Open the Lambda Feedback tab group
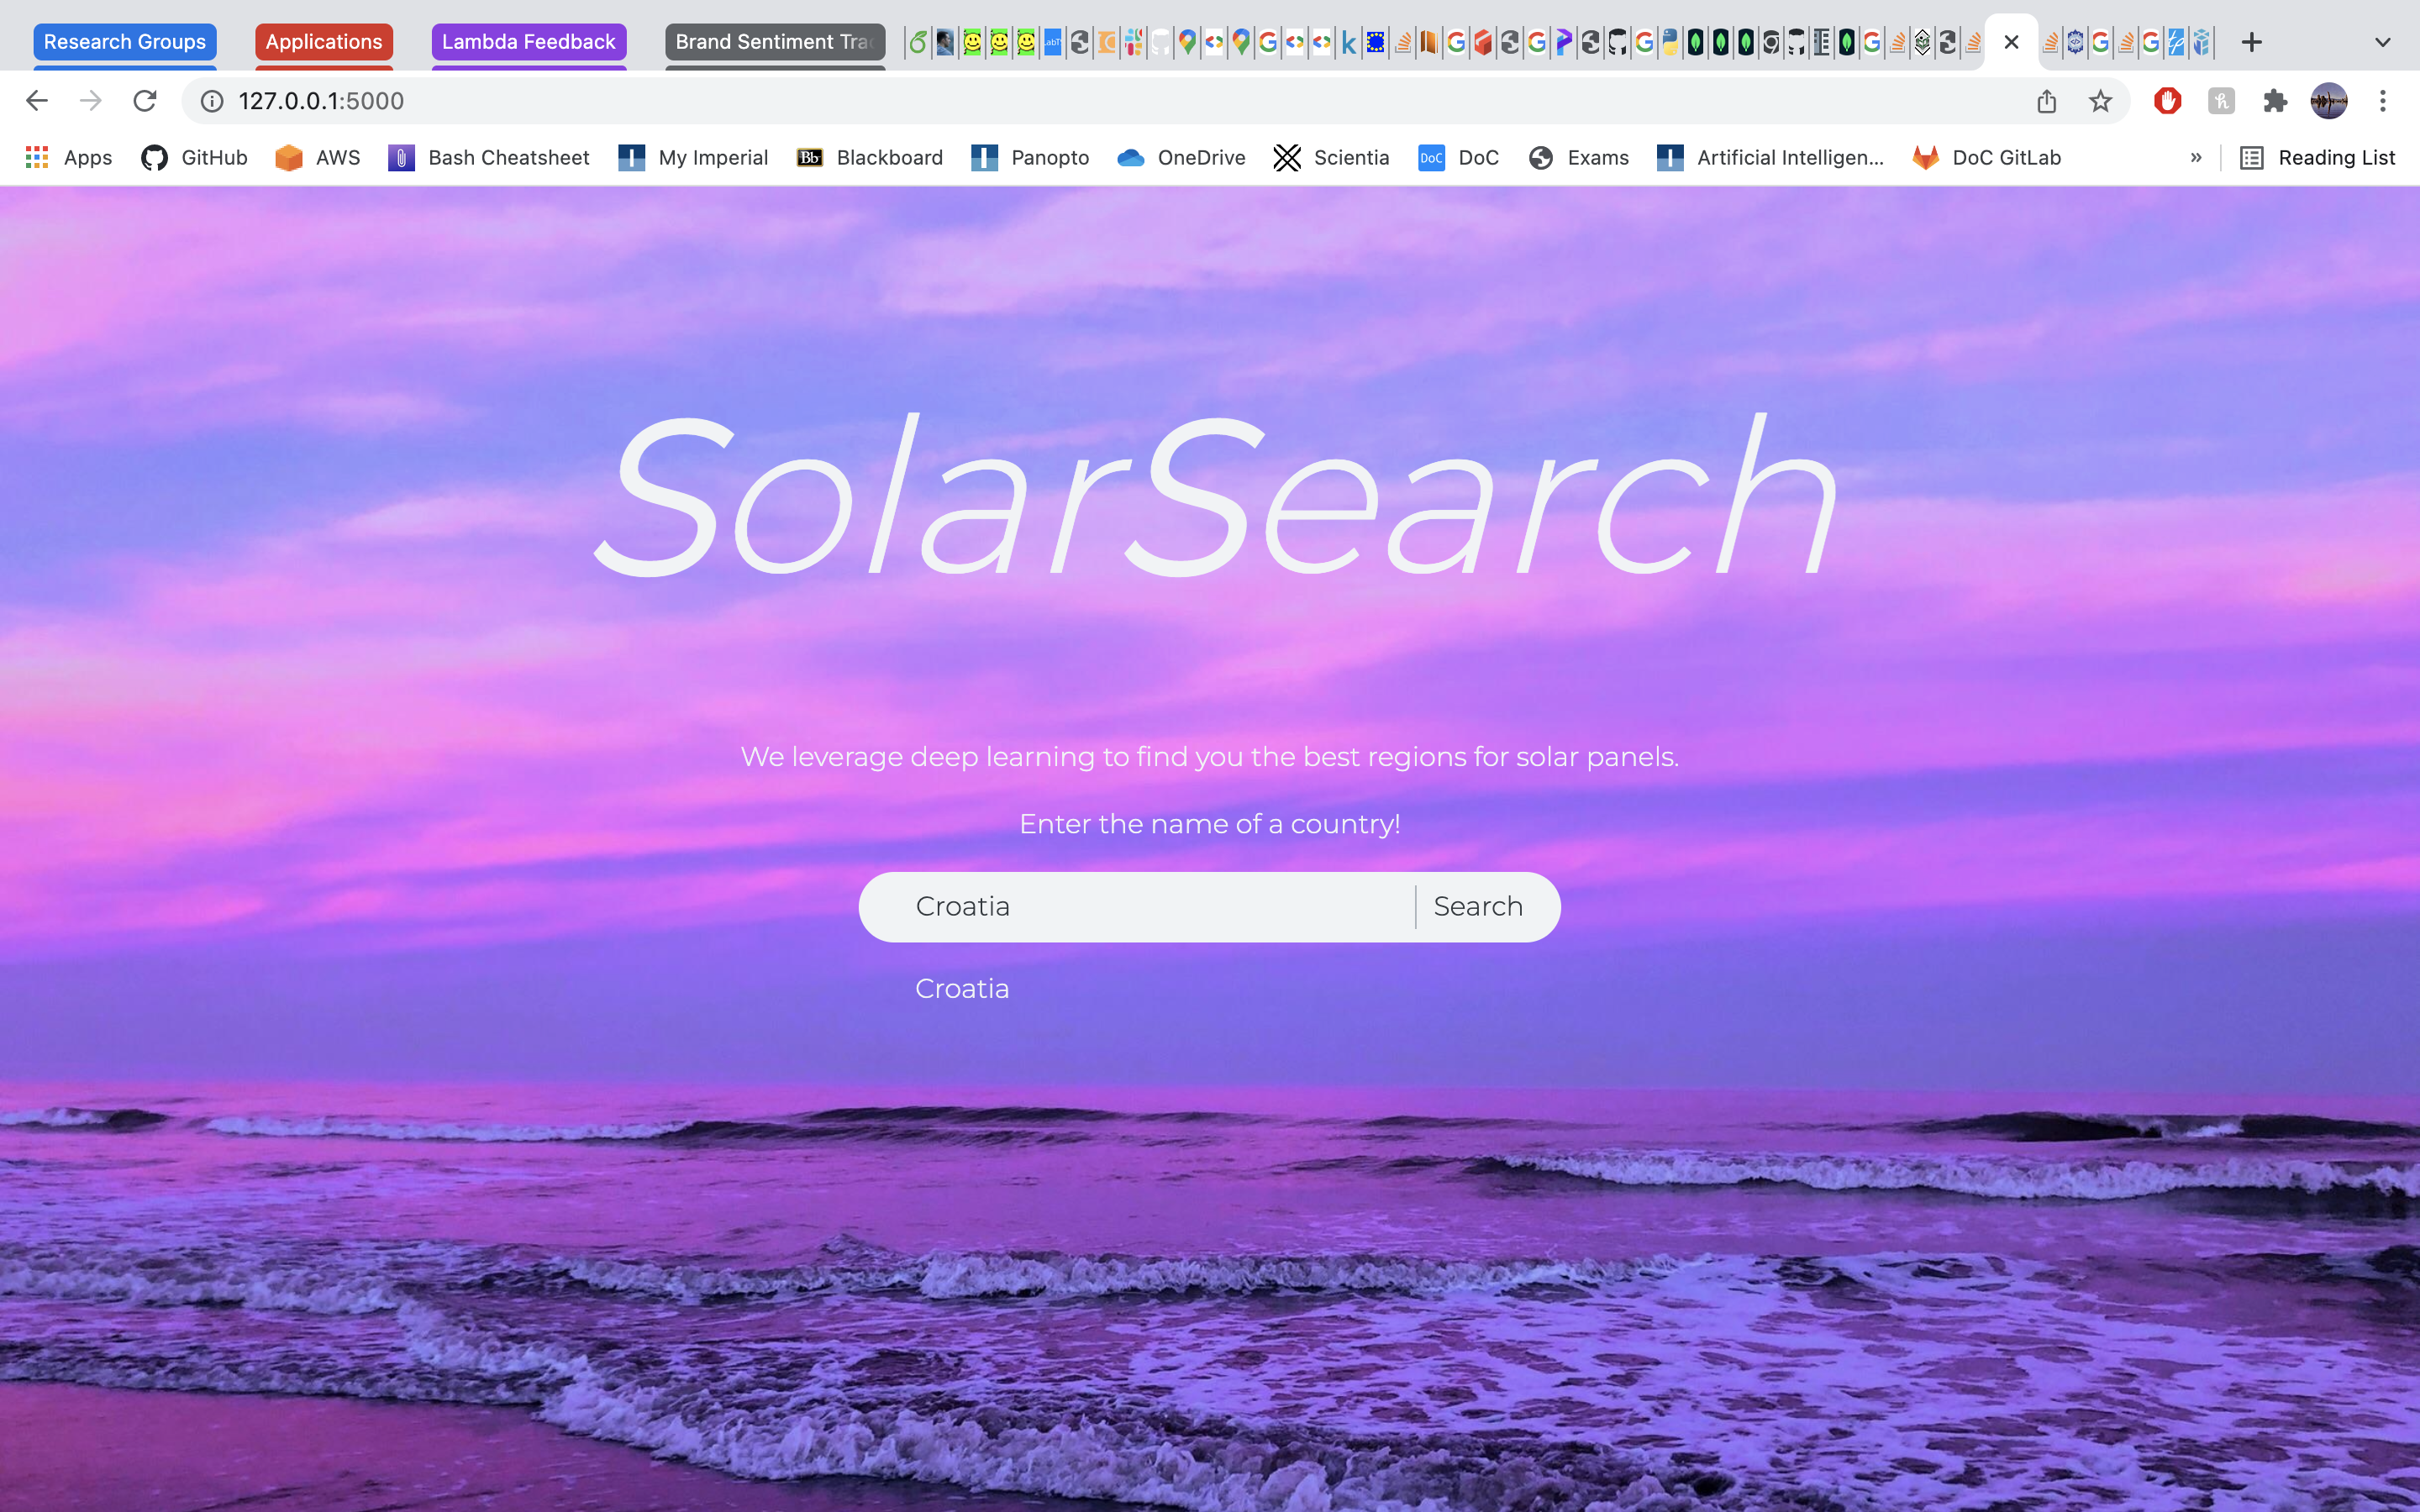Viewport: 2420px width, 1512px height. click(528, 42)
